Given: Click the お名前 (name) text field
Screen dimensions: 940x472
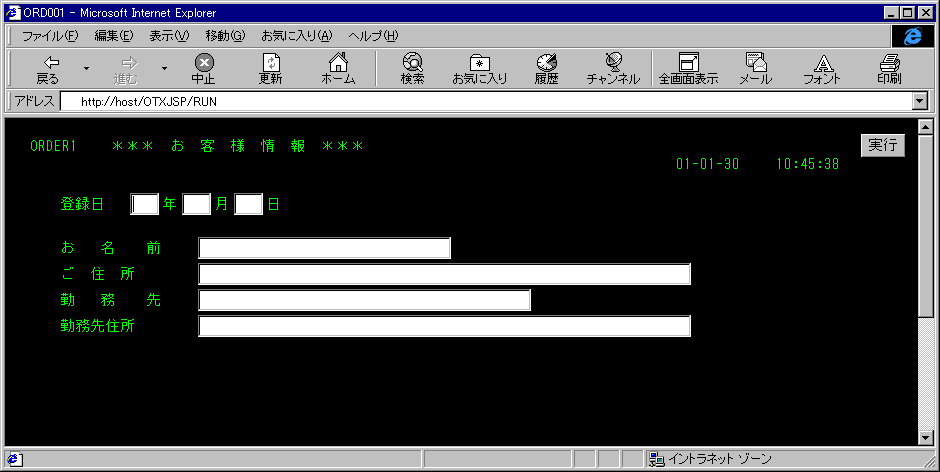Looking at the screenshot, I should [324, 248].
